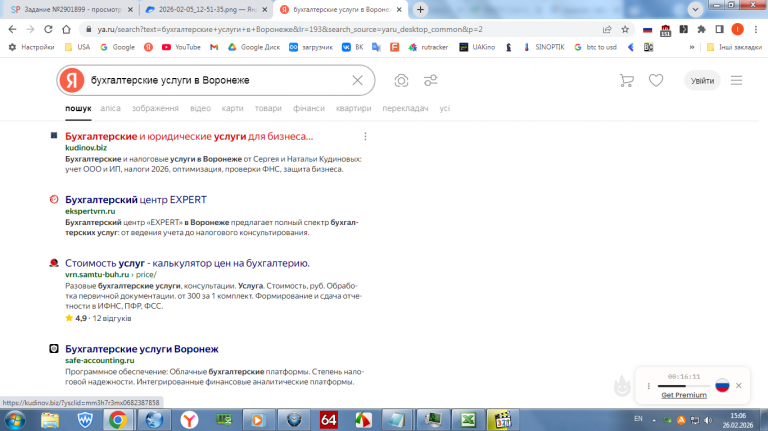This screenshot has height=431, width=768.
Task: Bookmark this page with the star icon
Action: click(625, 29)
